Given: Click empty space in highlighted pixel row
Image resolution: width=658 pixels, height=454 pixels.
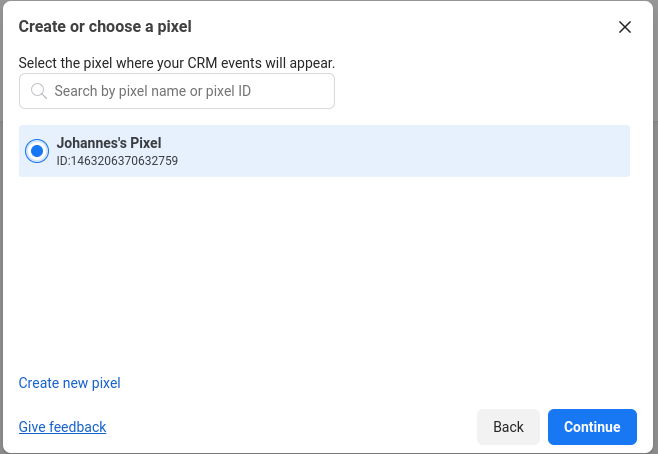Looking at the screenshot, I should click(x=399, y=151).
